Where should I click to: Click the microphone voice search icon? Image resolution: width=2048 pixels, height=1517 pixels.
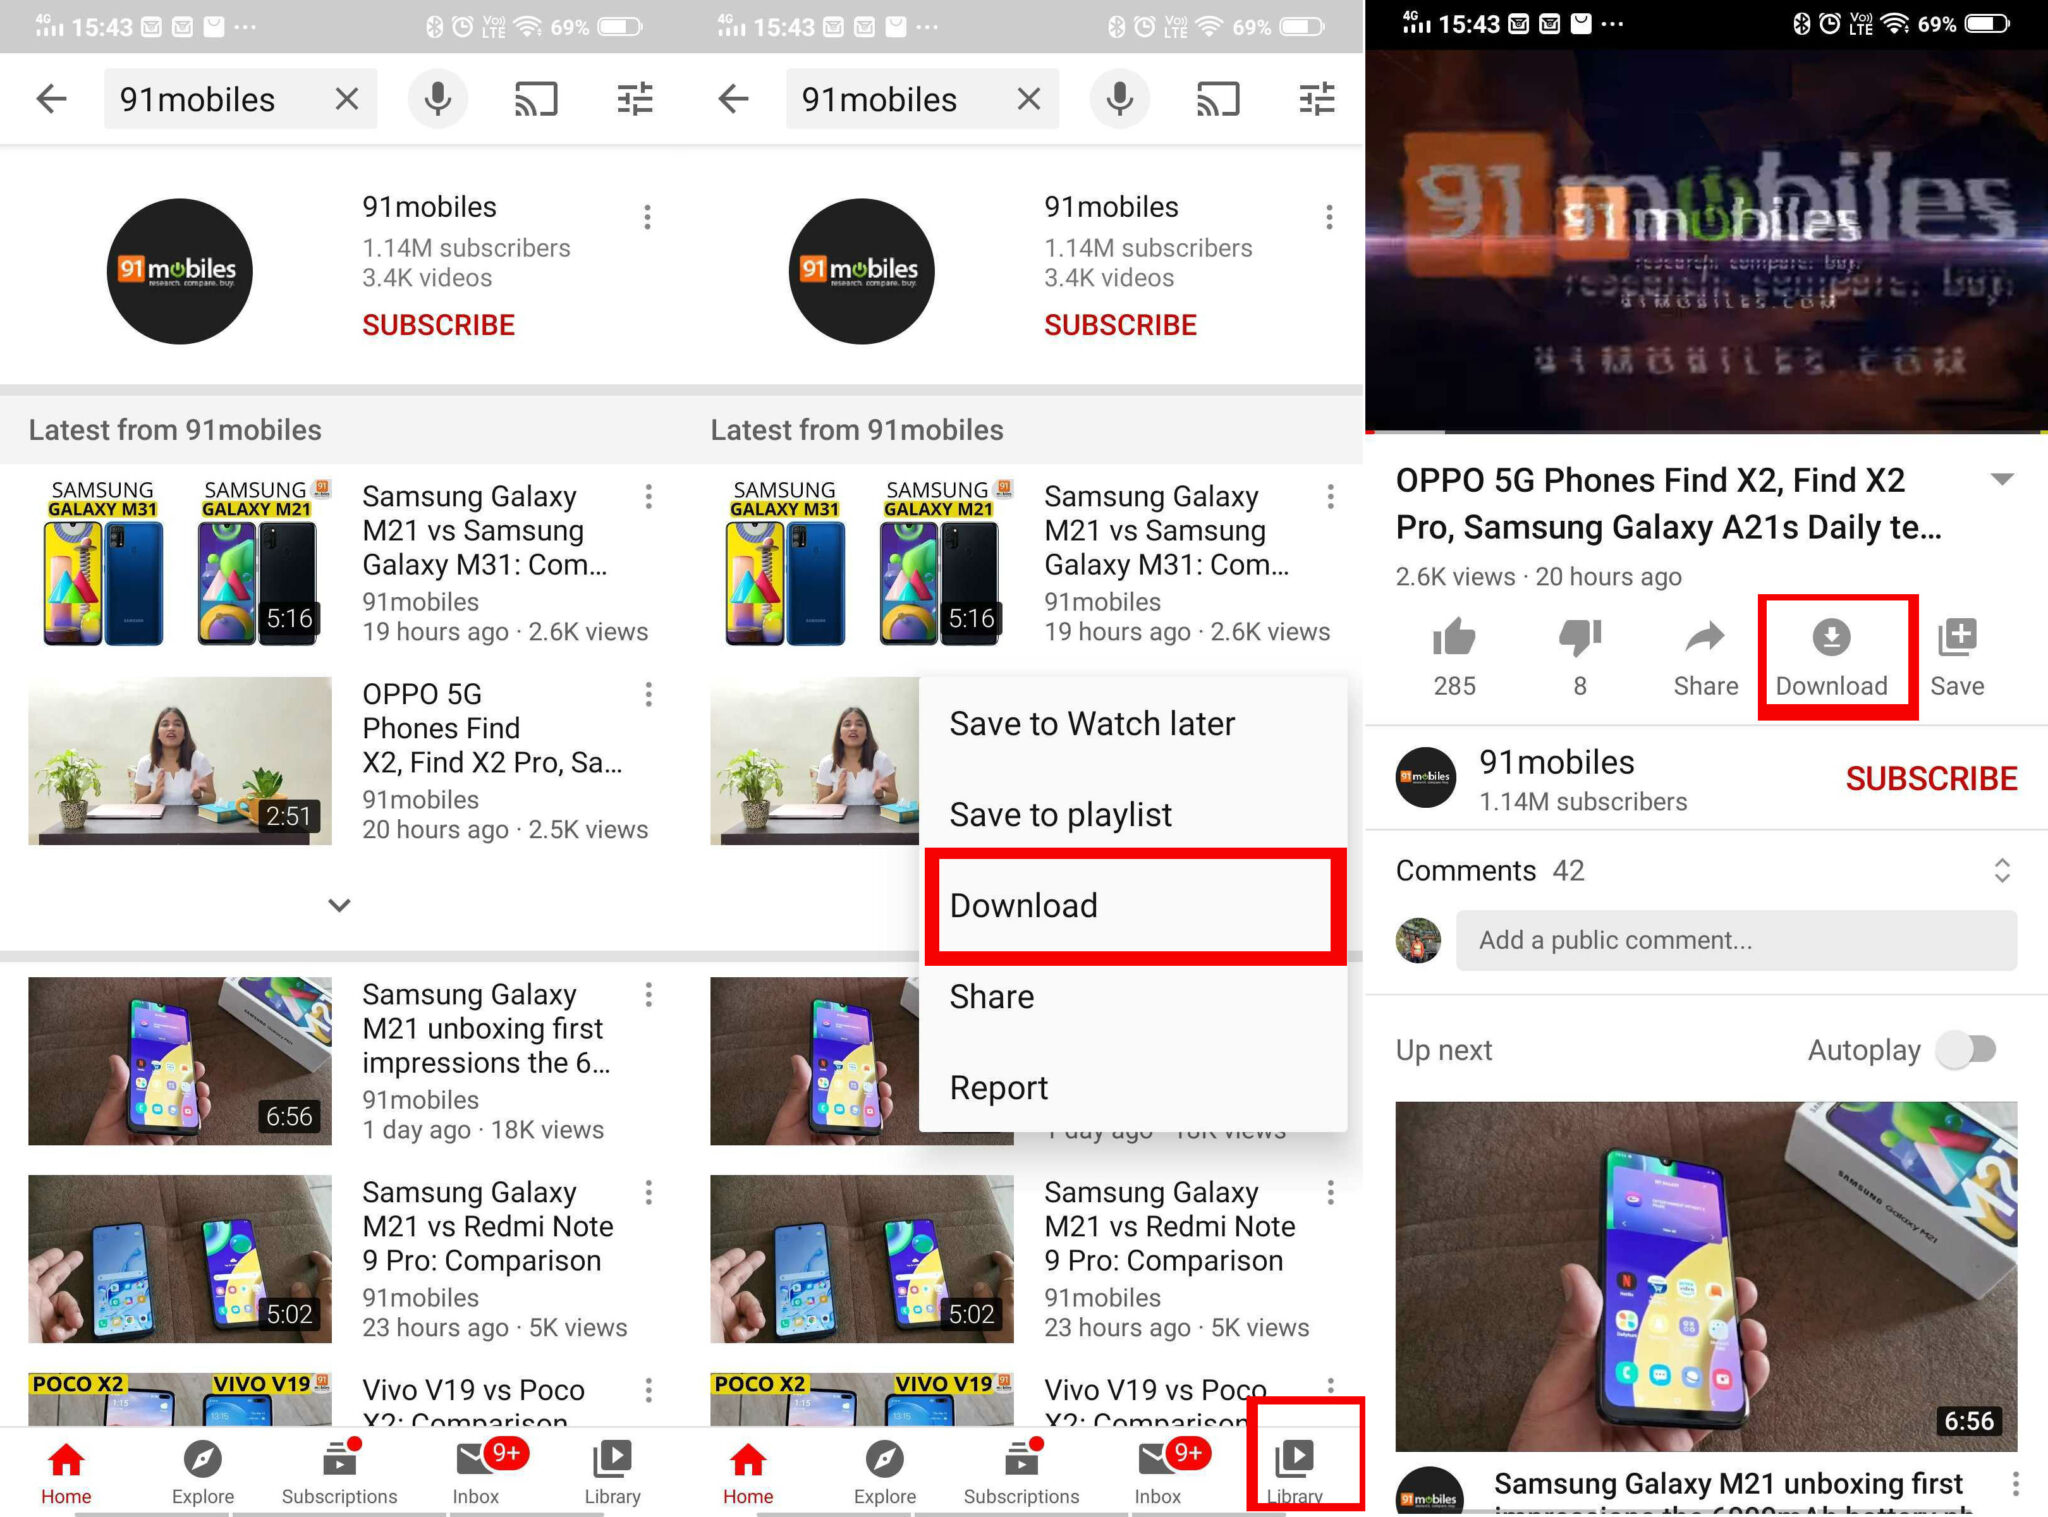[x=438, y=100]
